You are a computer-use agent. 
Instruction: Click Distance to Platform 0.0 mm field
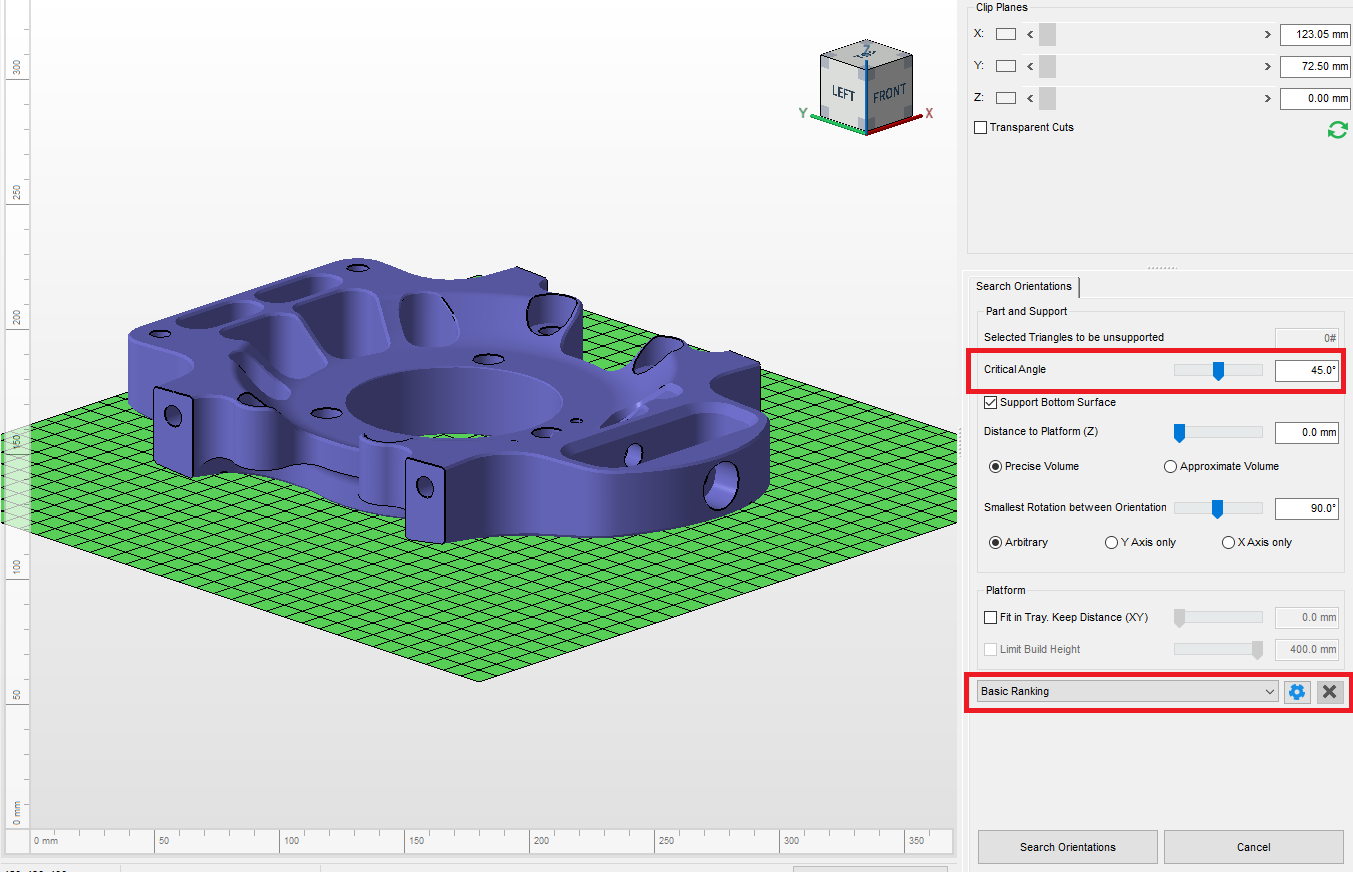click(x=1306, y=433)
